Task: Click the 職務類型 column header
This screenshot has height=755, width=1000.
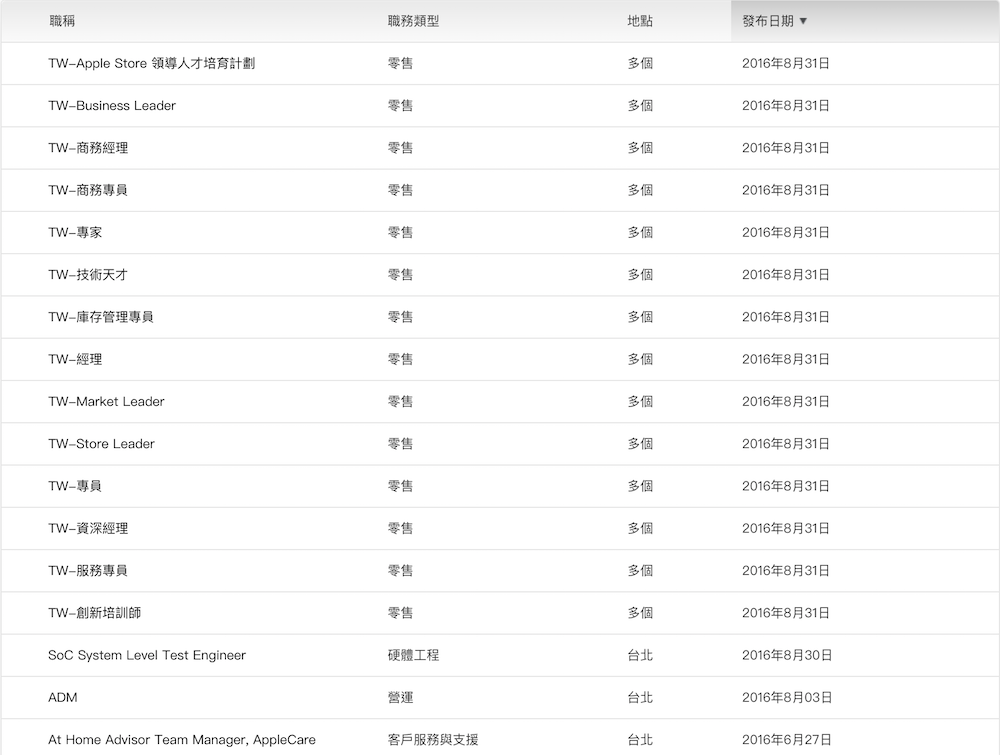Action: [412, 21]
